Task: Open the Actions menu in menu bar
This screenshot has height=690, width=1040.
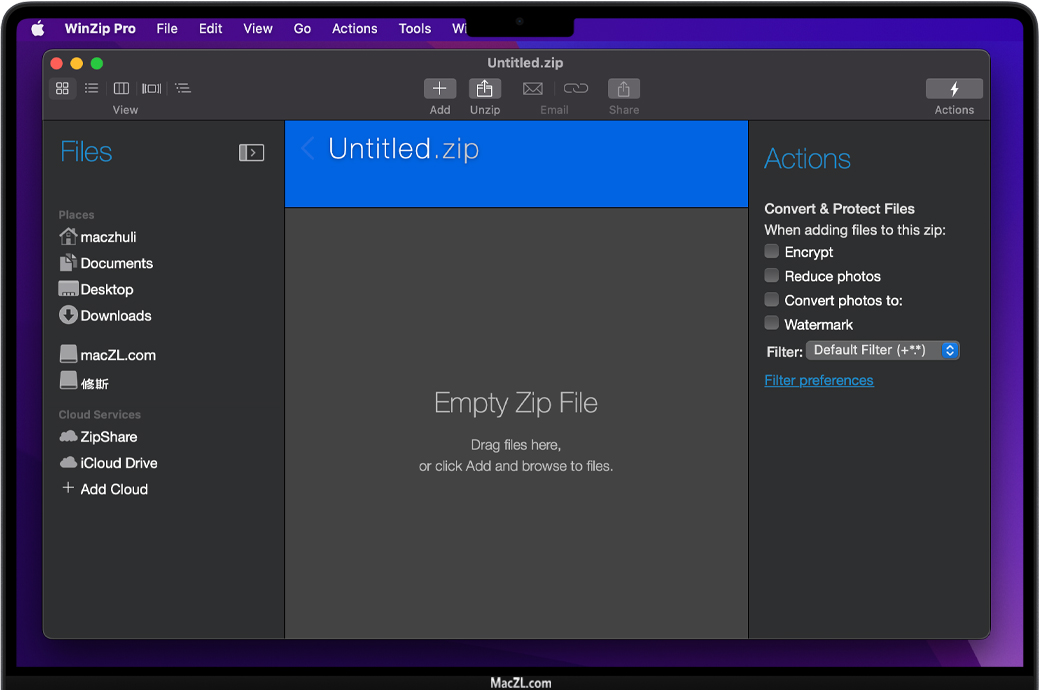Action: tap(355, 28)
